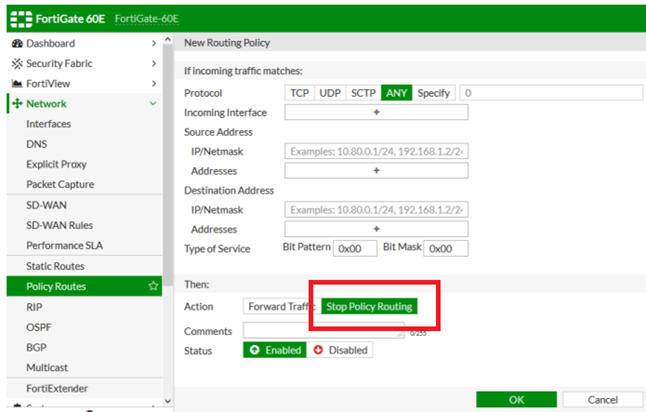Click OK to save routing policy

516,399
